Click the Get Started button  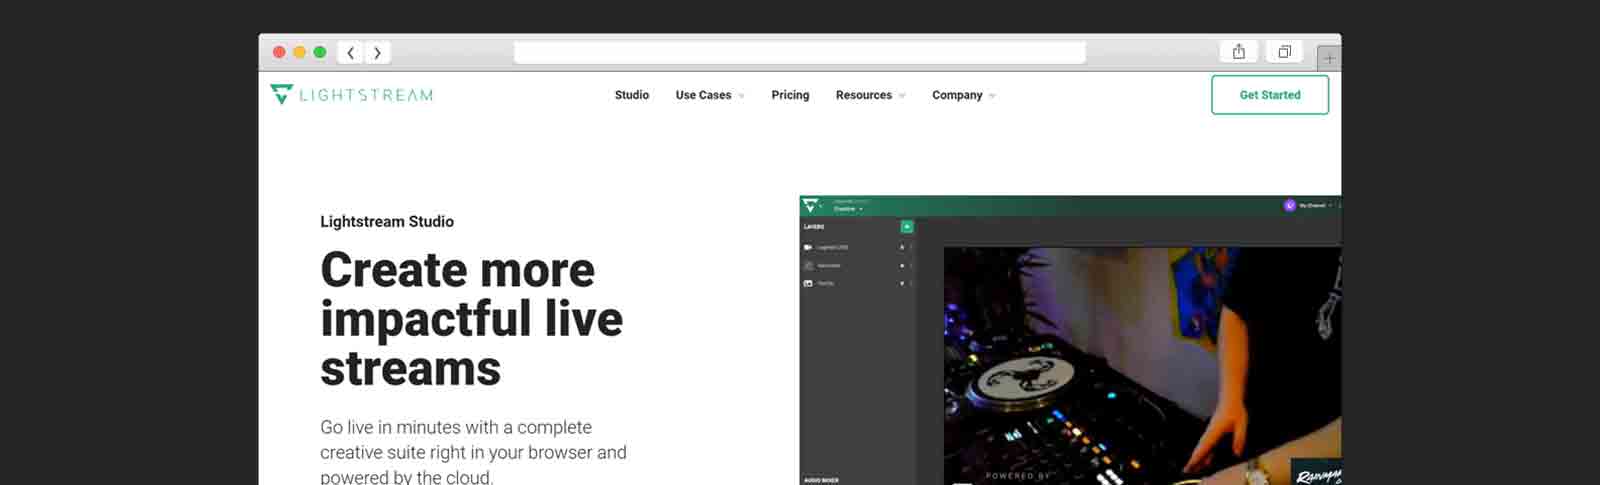(x=1269, y=95)
